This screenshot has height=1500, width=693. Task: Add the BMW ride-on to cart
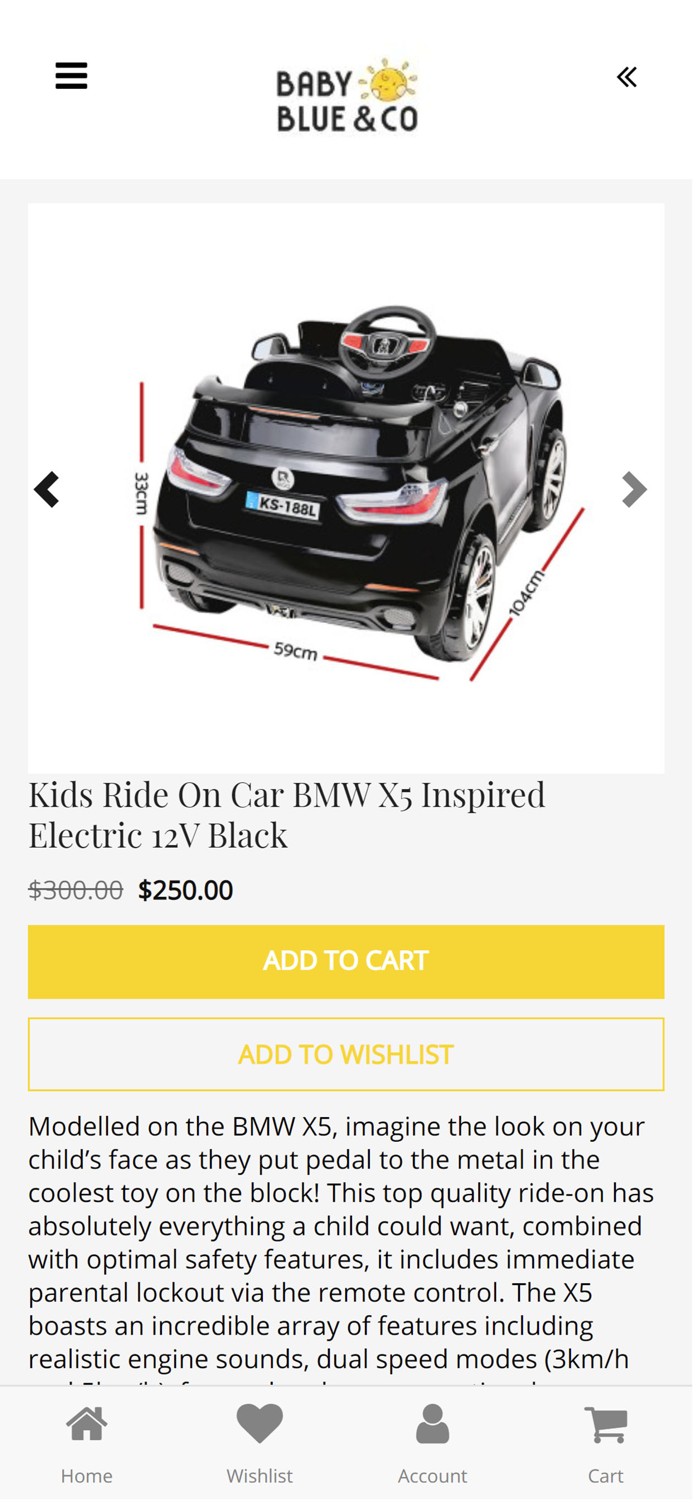tap(346, 962)
